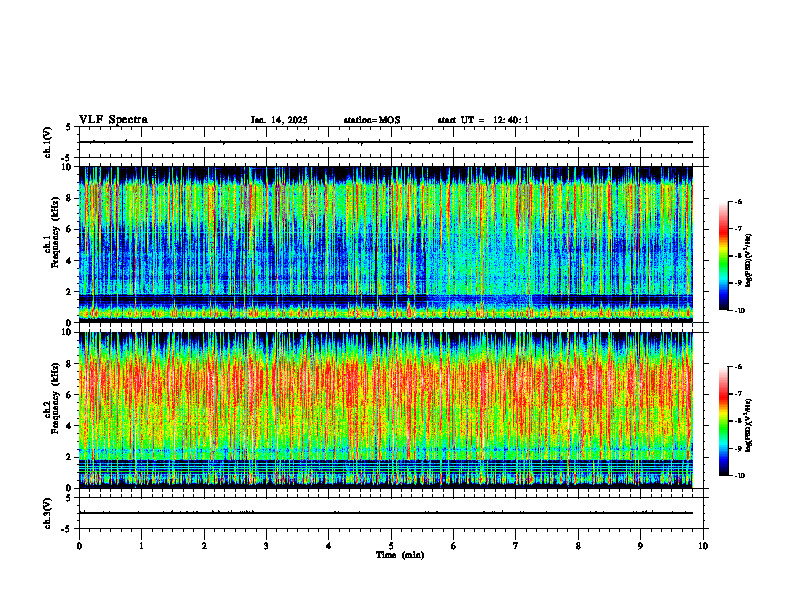This screenshot has height=612, width=792.
Task: Click the time axis tick label "5"
Action: point(391,546)
